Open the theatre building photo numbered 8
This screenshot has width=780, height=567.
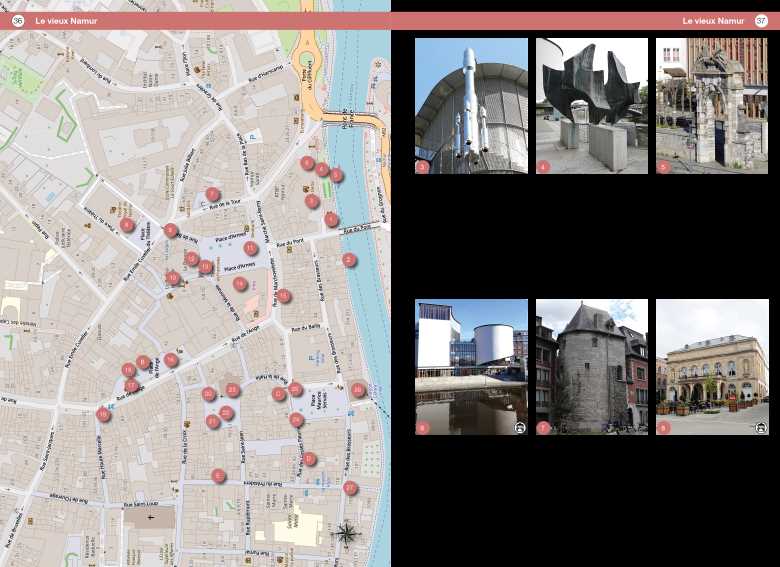[x=712, y=367]
